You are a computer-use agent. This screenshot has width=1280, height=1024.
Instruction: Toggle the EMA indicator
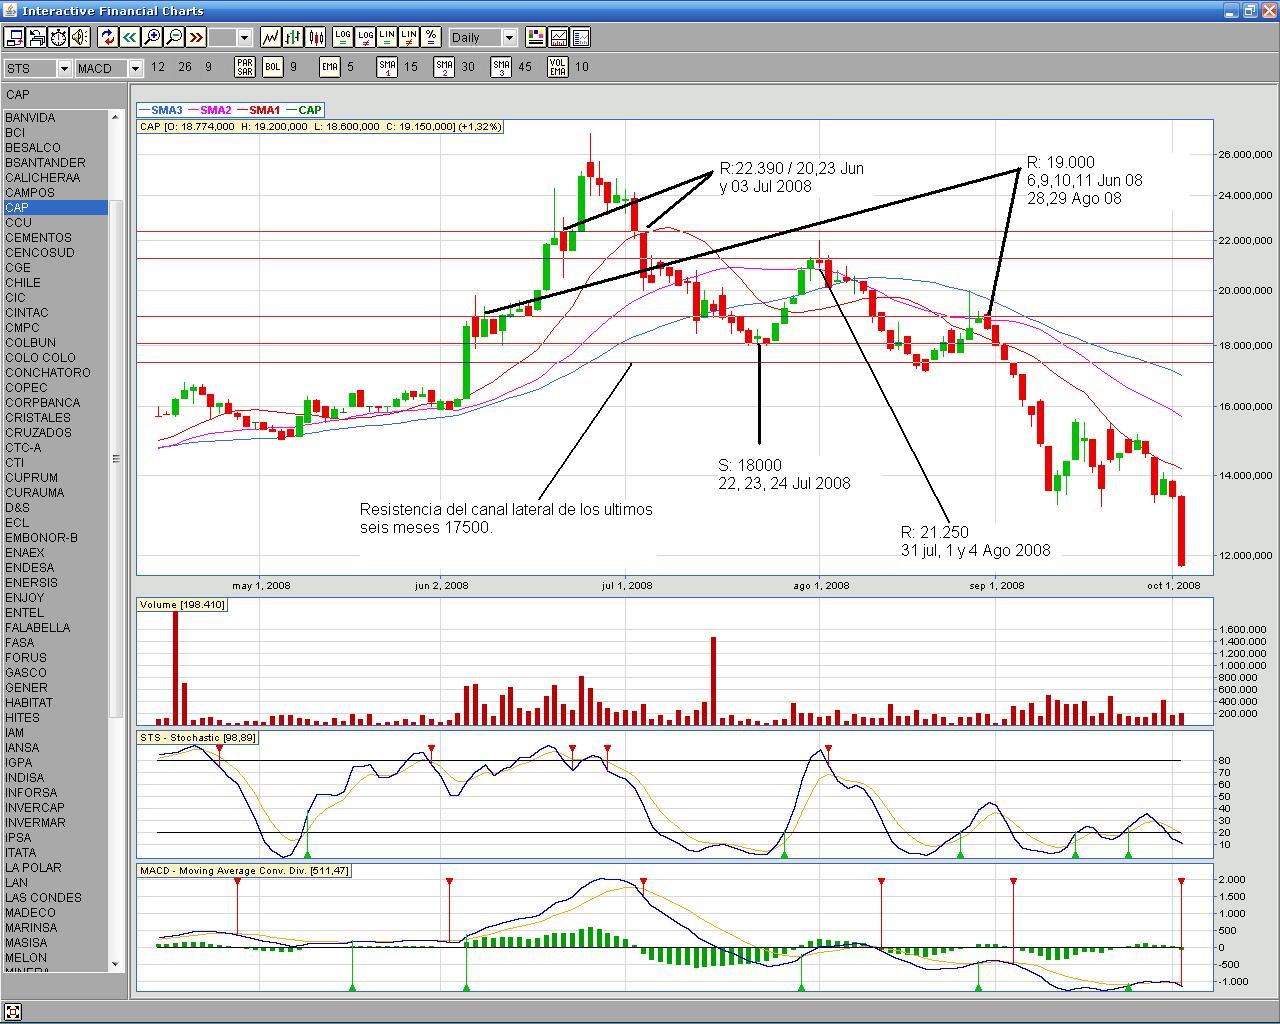[x=330, y=67]
